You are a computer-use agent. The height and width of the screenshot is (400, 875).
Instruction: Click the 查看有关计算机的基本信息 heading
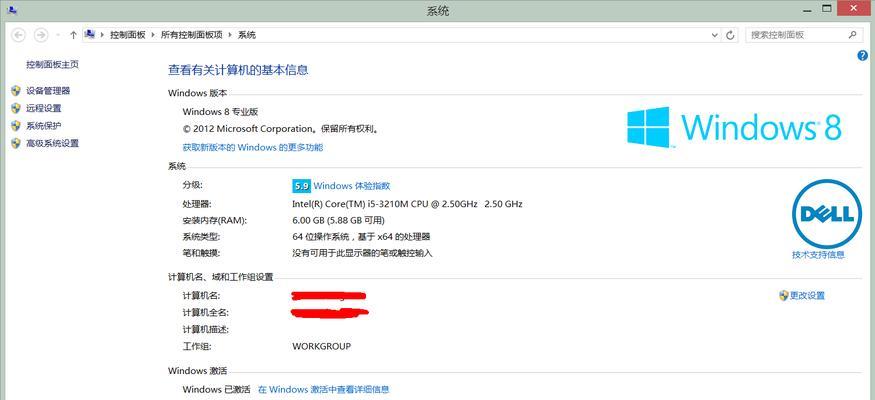pos(238,70)
